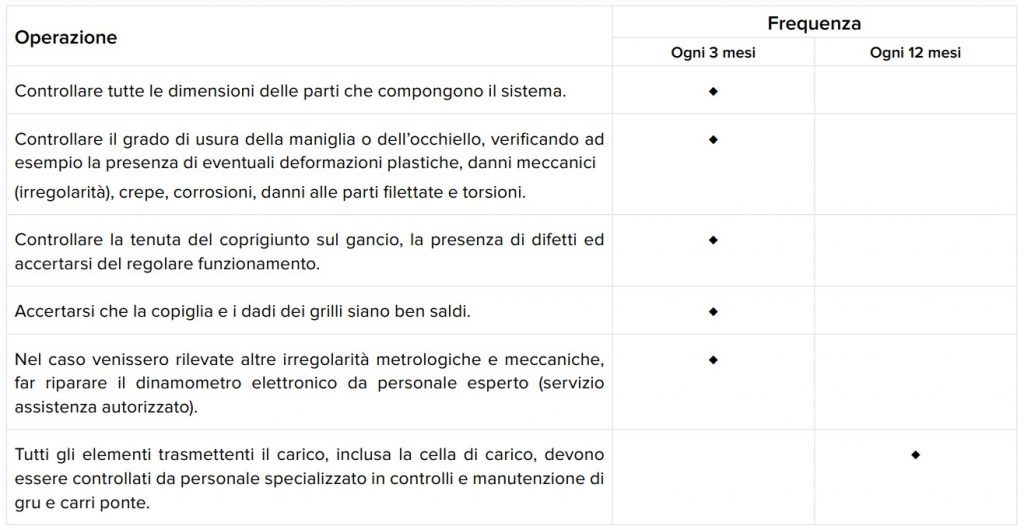This screenshot has width=1024, height=530.
Task: Click the "Ogni 12 mesi" column header
Action: point(915,53)
